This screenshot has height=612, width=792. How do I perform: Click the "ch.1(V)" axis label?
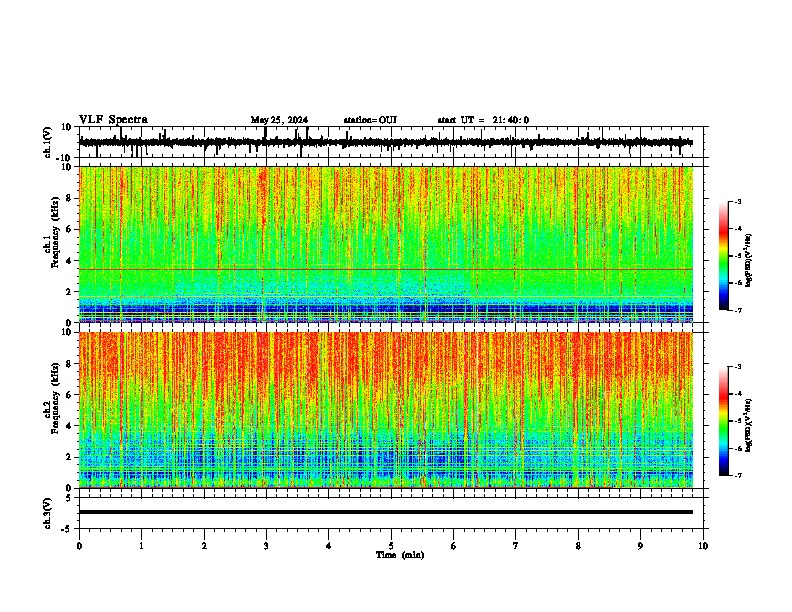pos(48,142)
